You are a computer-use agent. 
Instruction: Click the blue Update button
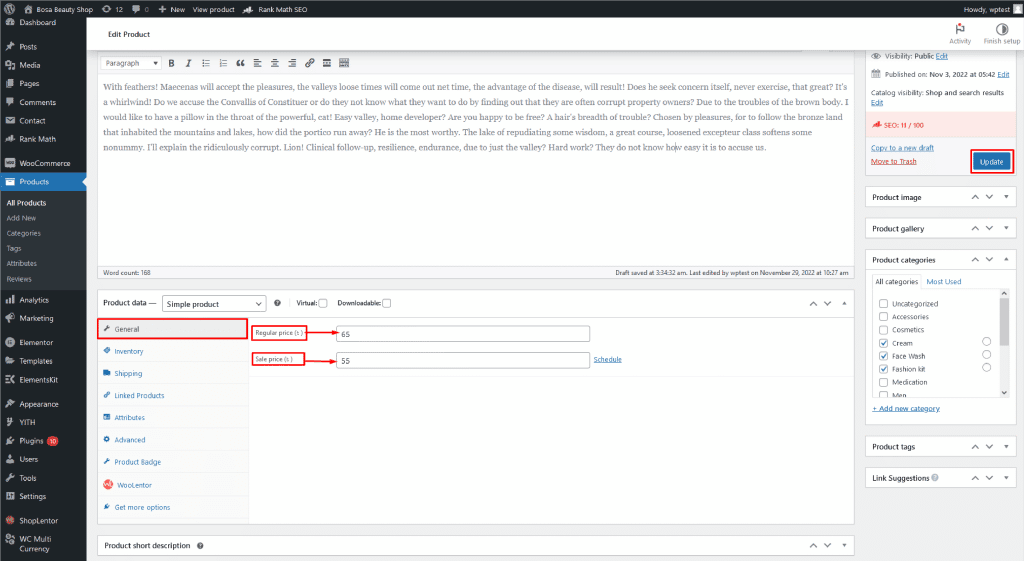[x=991, y=161]
